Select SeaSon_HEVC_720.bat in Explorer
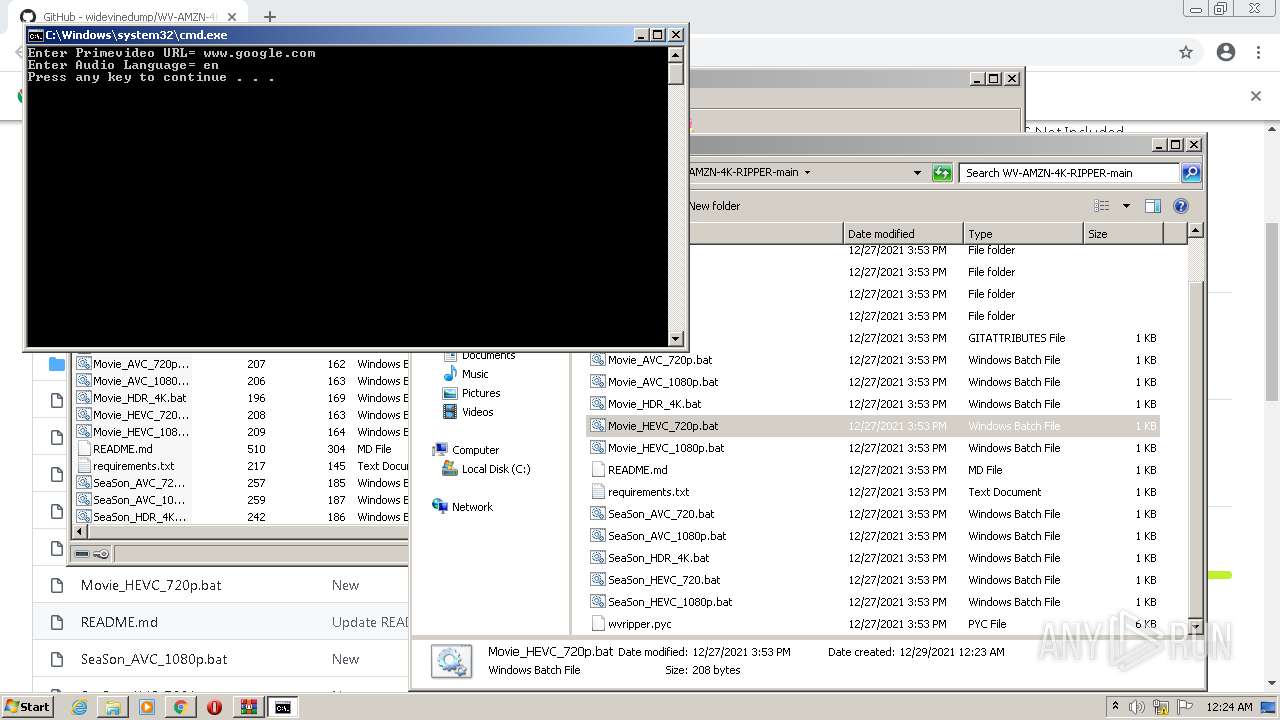Image resolution: width=1280 pixels, height=720 pixels. click(x=664, y=580)
